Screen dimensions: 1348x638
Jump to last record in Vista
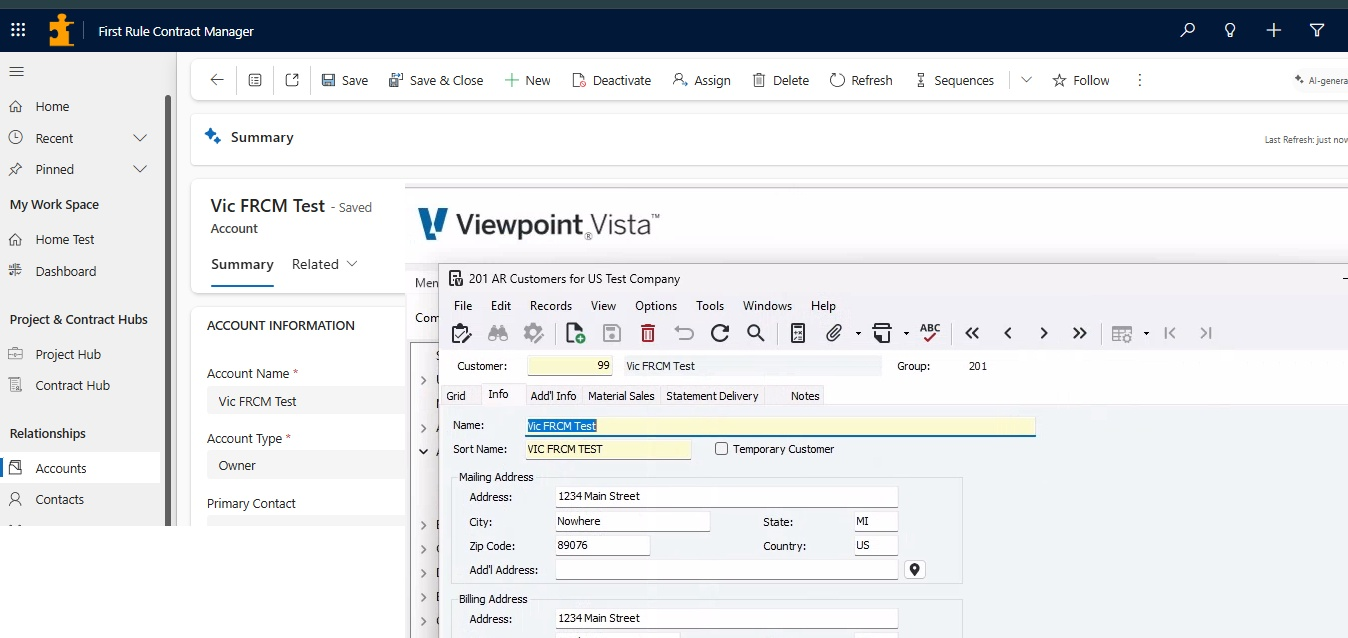[x=1080, y=333]
